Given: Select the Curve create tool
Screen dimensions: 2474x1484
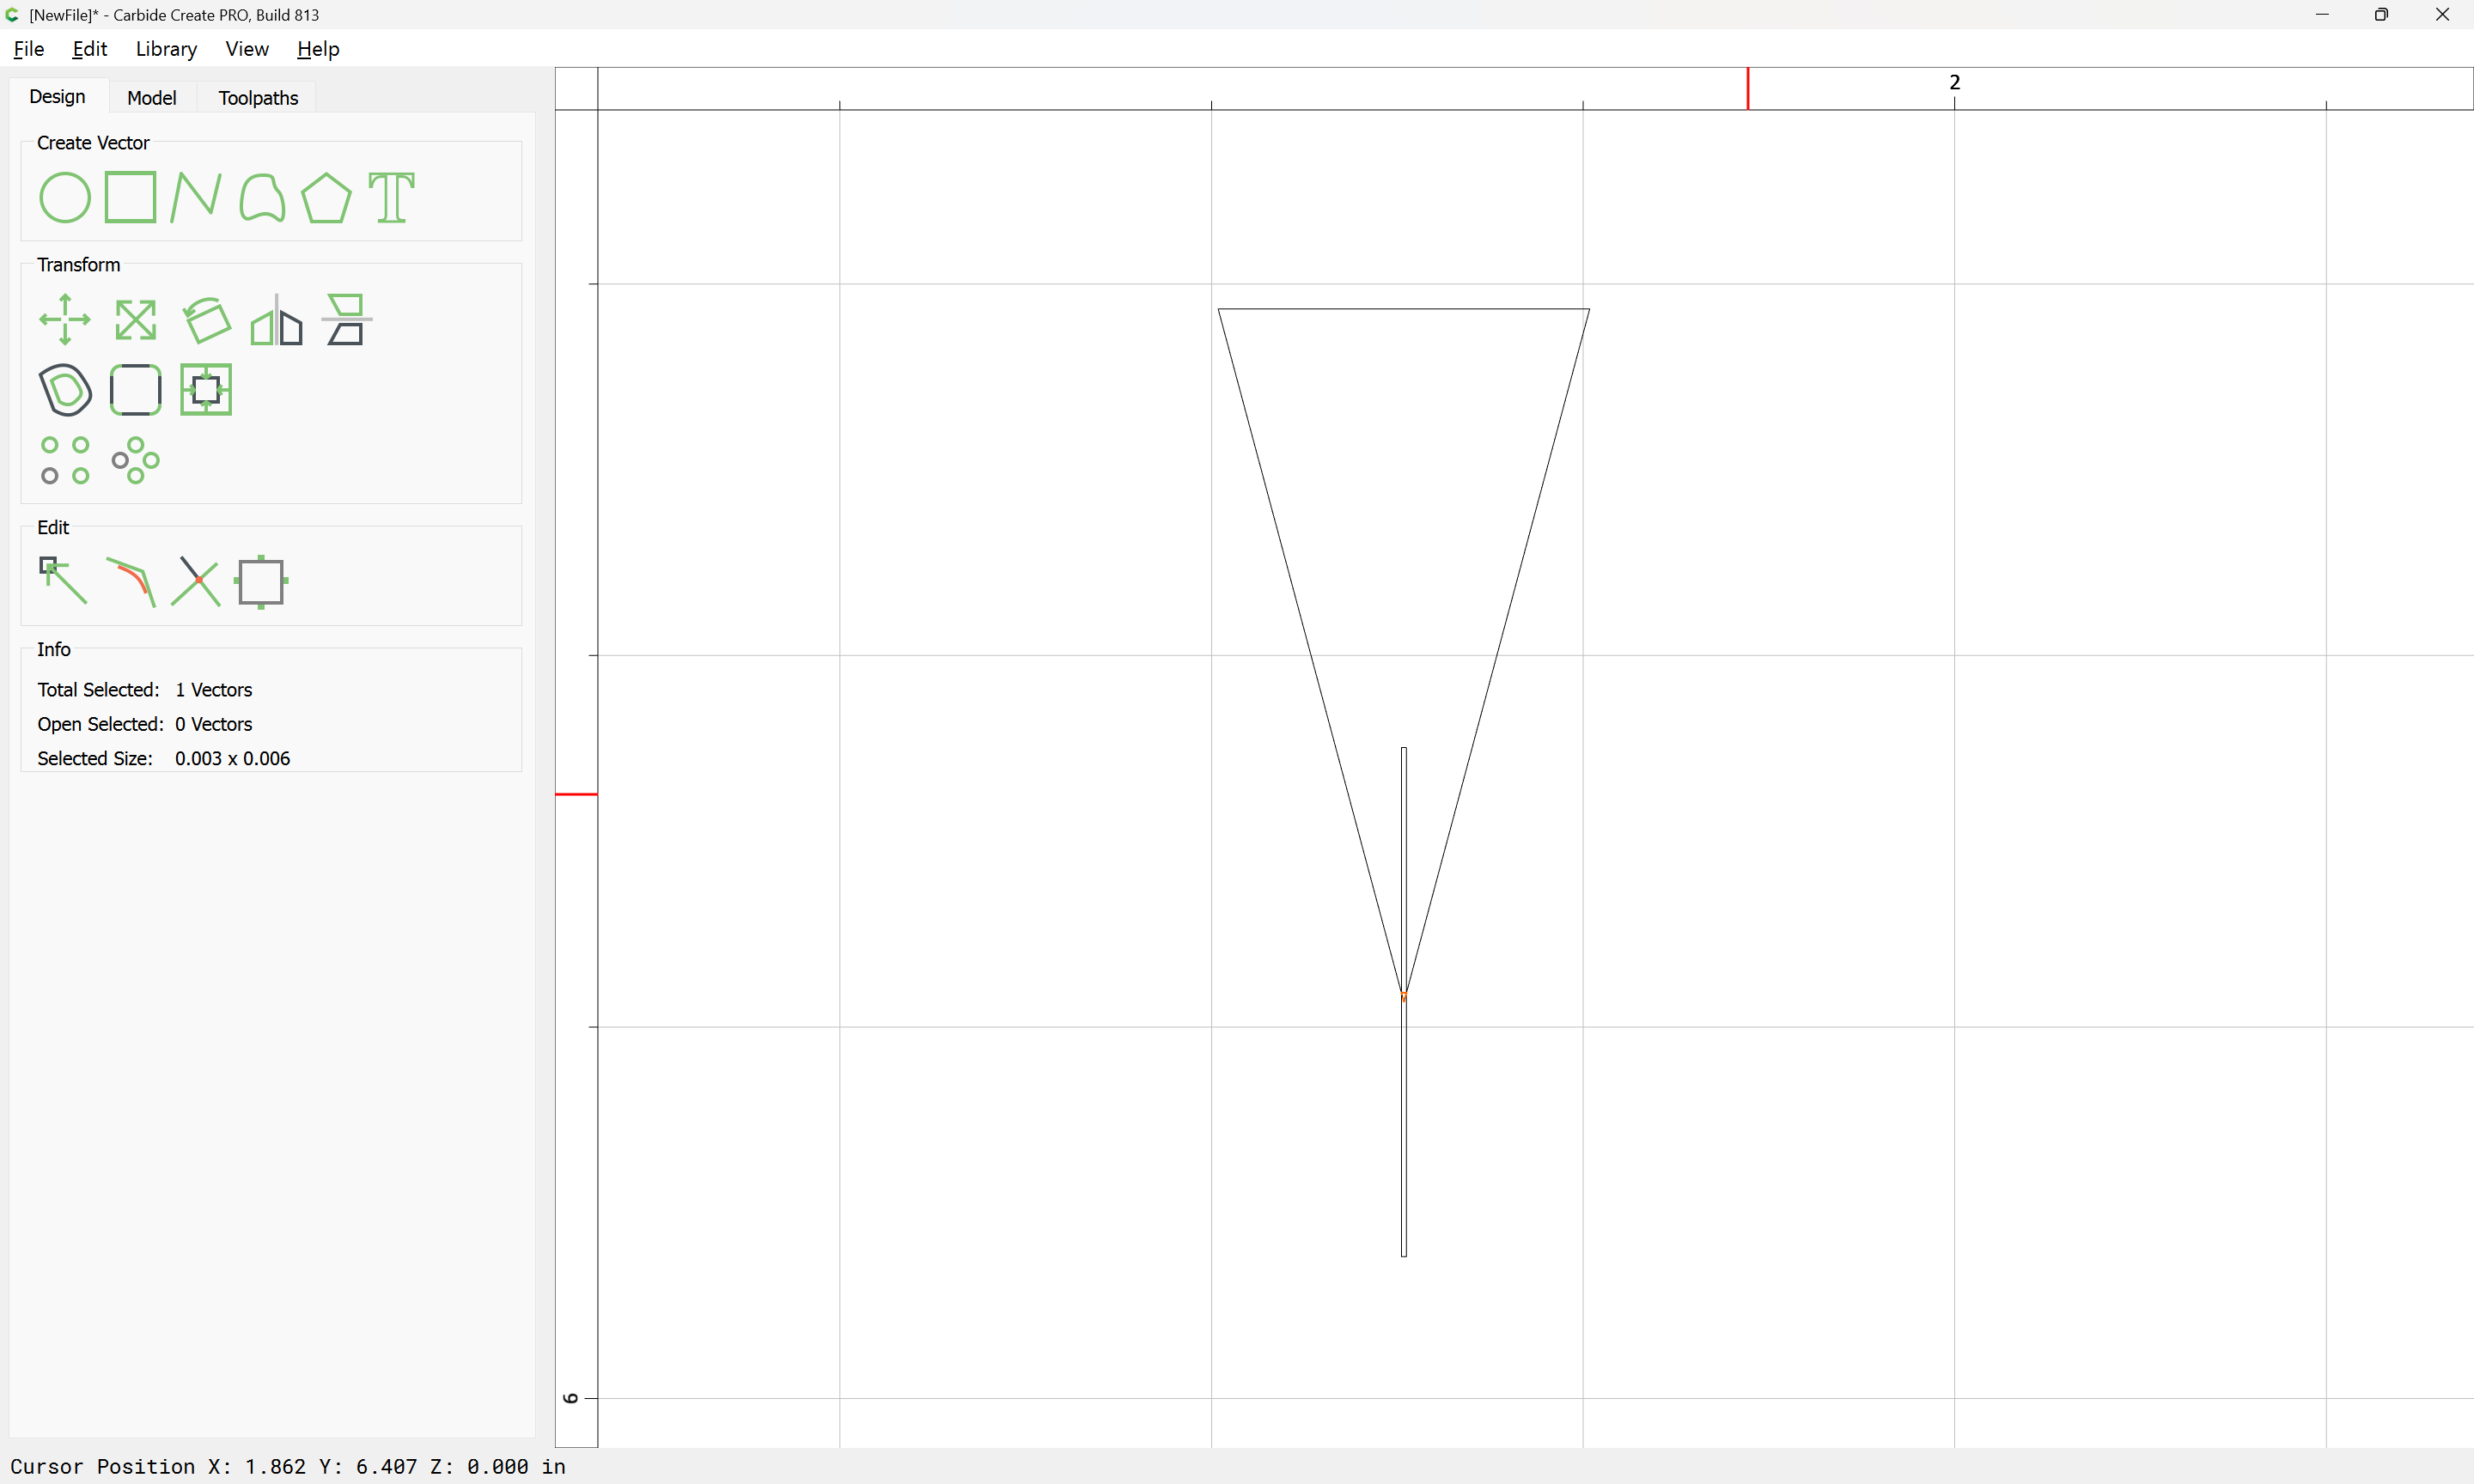Looking at the screenshot, I should click(262, 197).
